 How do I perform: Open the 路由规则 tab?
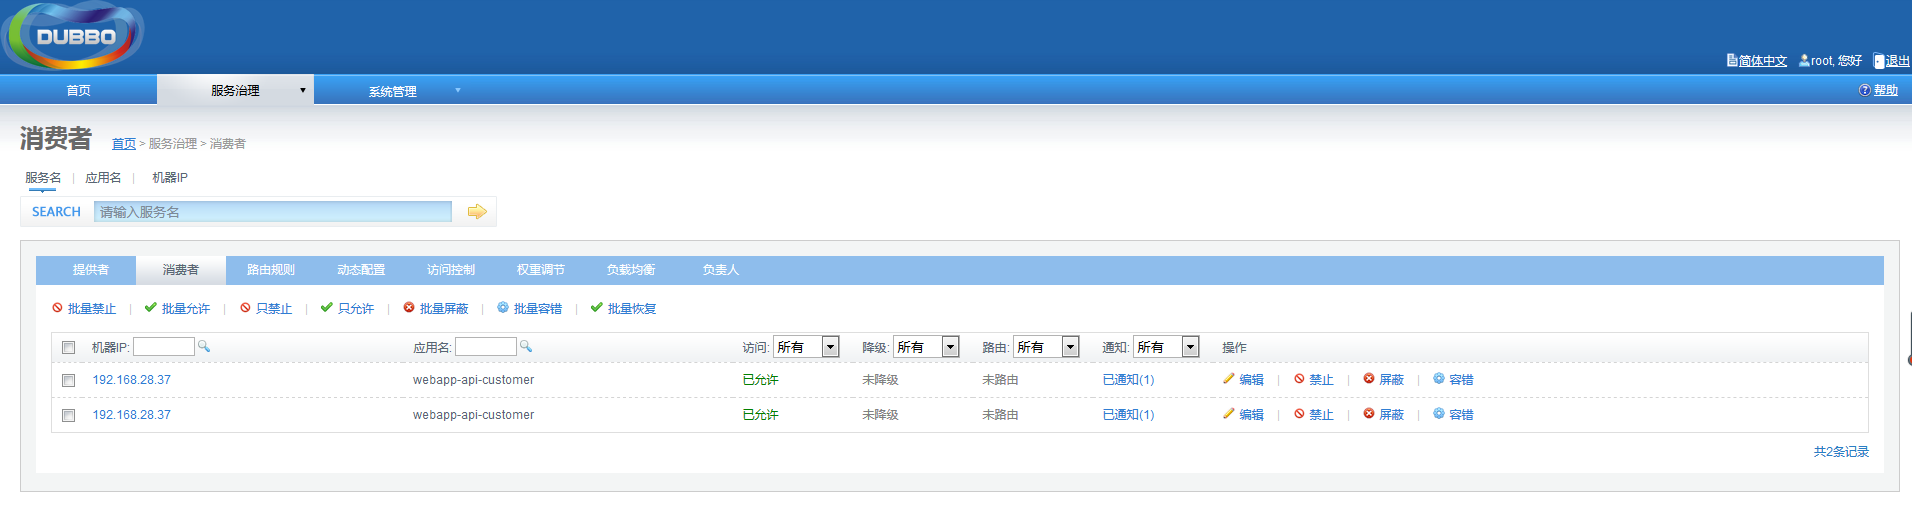[271, 270]
